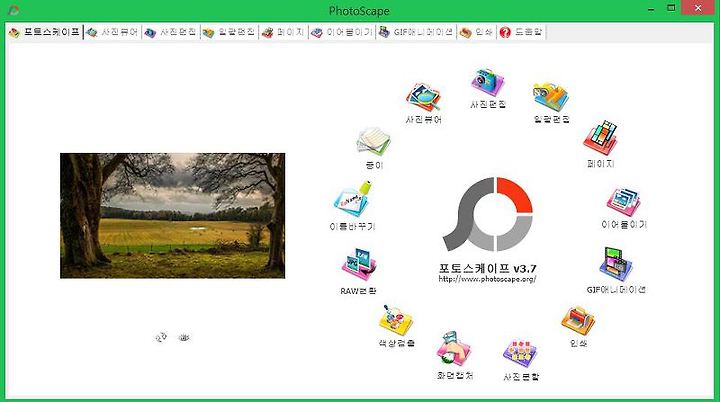Open the 종이 (Paper Print) icon
This screenshot has width=720, height=402.
coord(374,142)
